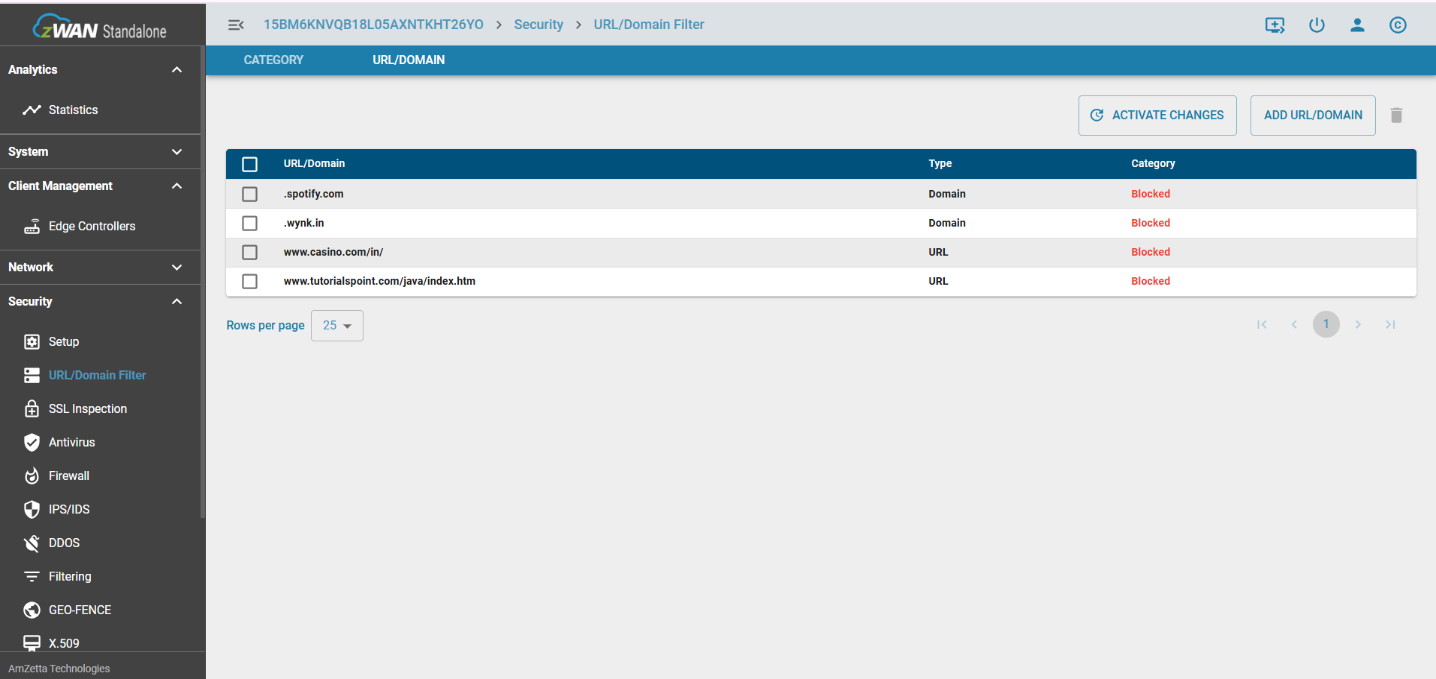Click the URL/Domain Filter sidebar icon
1436x679 pixels.
click(x=32, y=375)
